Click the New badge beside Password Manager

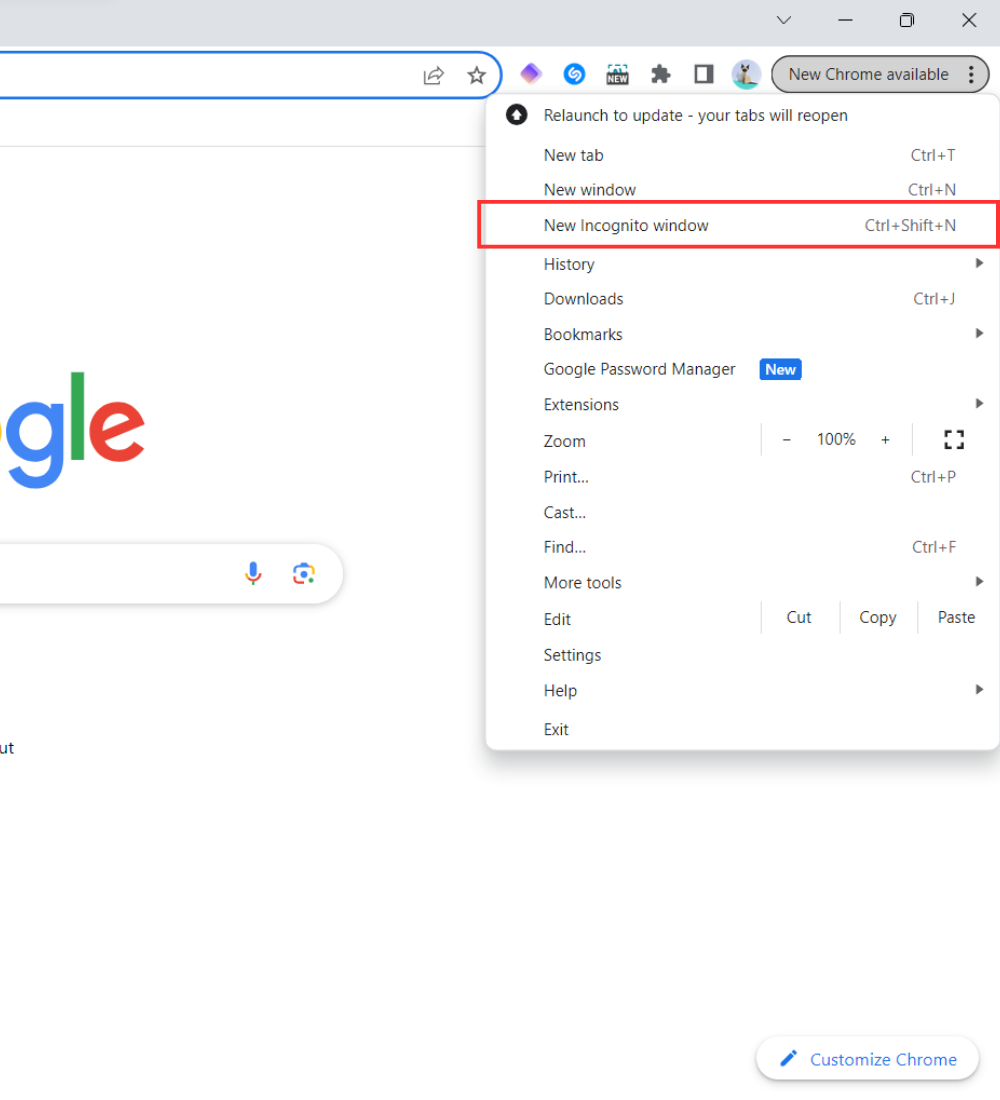pyautogui.click(x=780, y=370)
